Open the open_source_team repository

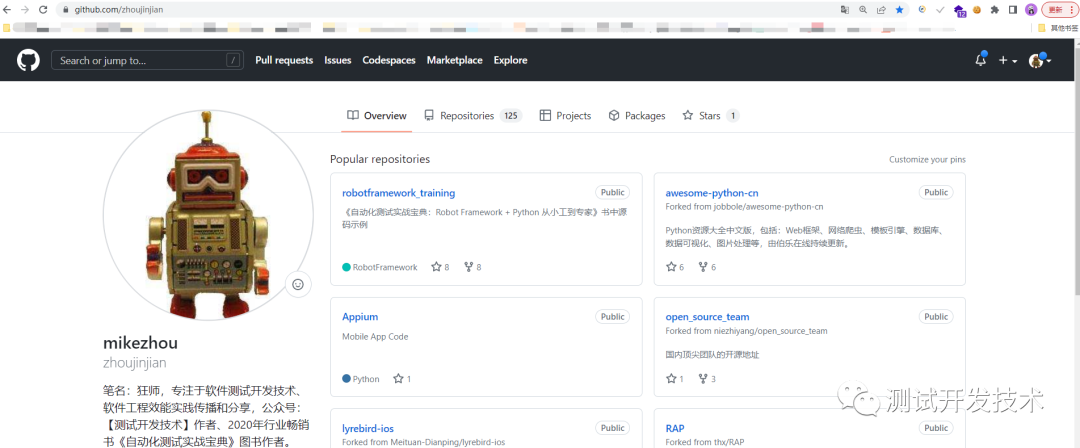click(x=707, y=317)
